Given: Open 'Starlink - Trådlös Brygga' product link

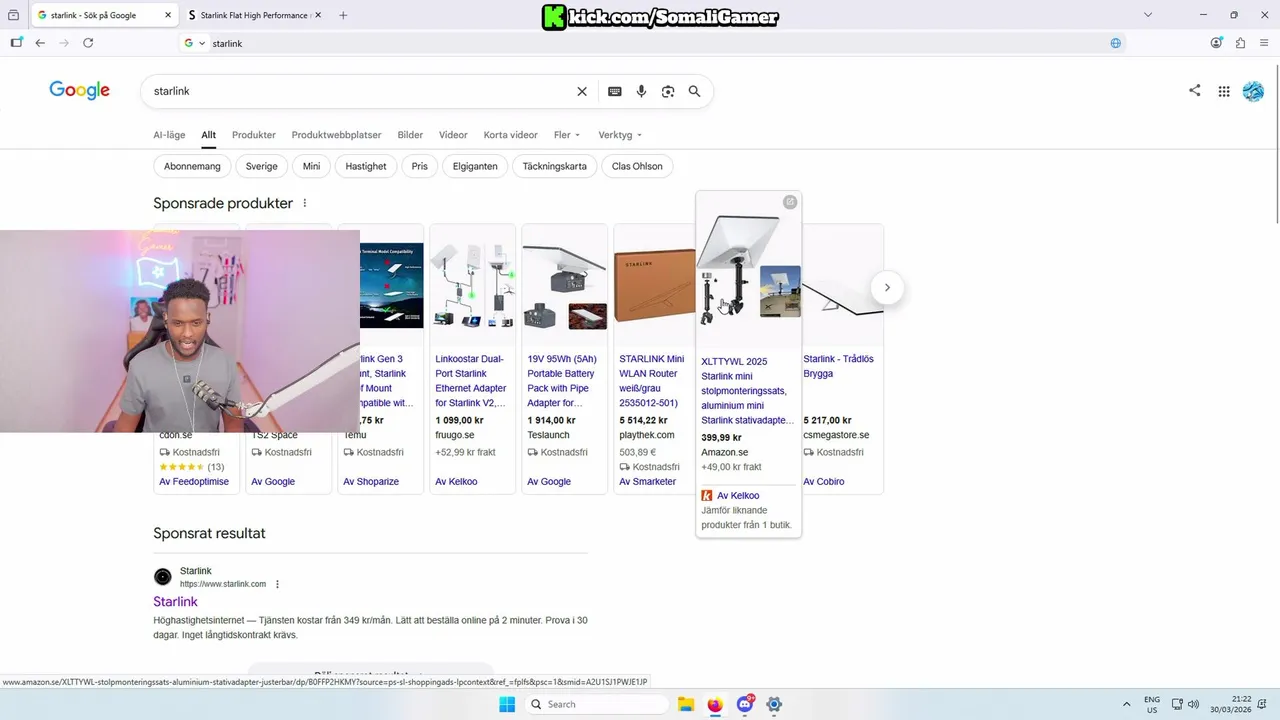Looking at the screenshot, I should [838, 366].
